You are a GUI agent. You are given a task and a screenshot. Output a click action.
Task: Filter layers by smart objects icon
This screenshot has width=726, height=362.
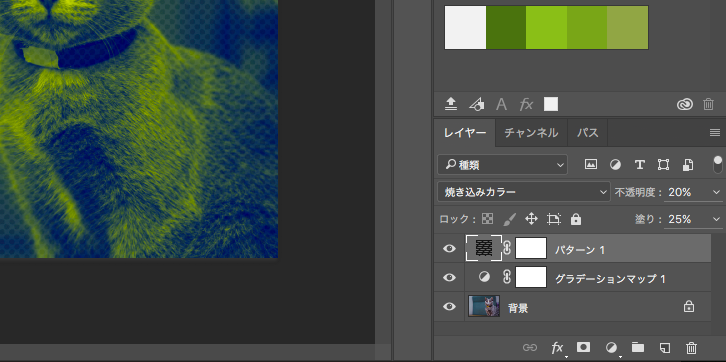point(688,165)
